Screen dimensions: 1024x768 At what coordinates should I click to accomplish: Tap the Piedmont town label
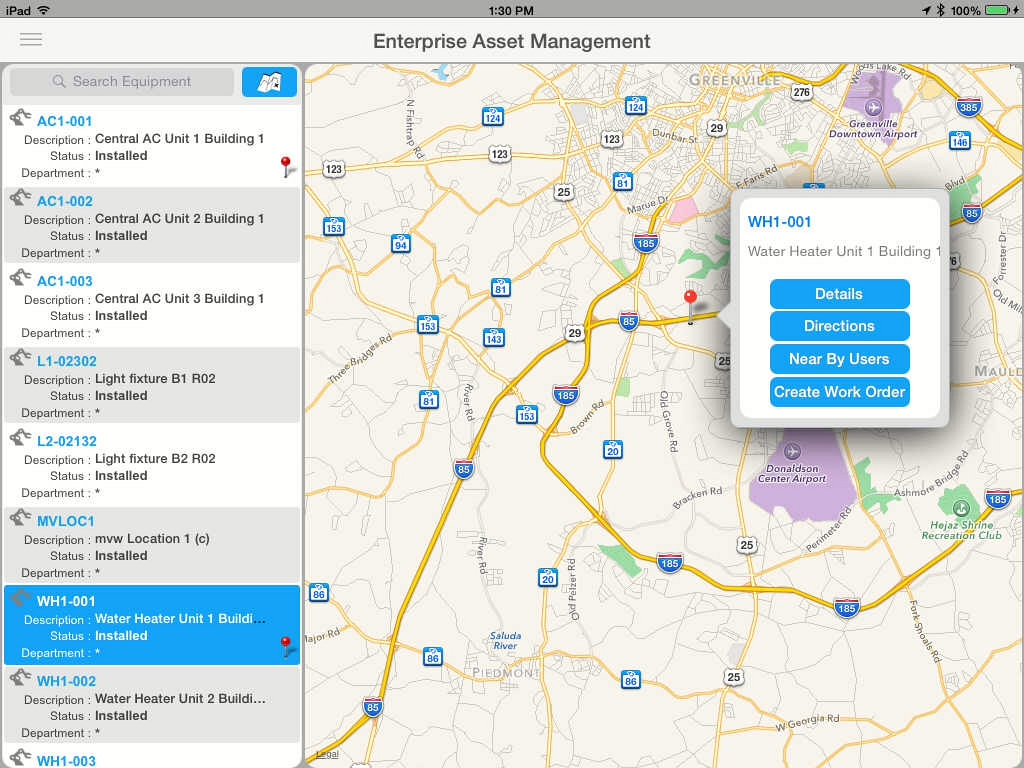505,673
